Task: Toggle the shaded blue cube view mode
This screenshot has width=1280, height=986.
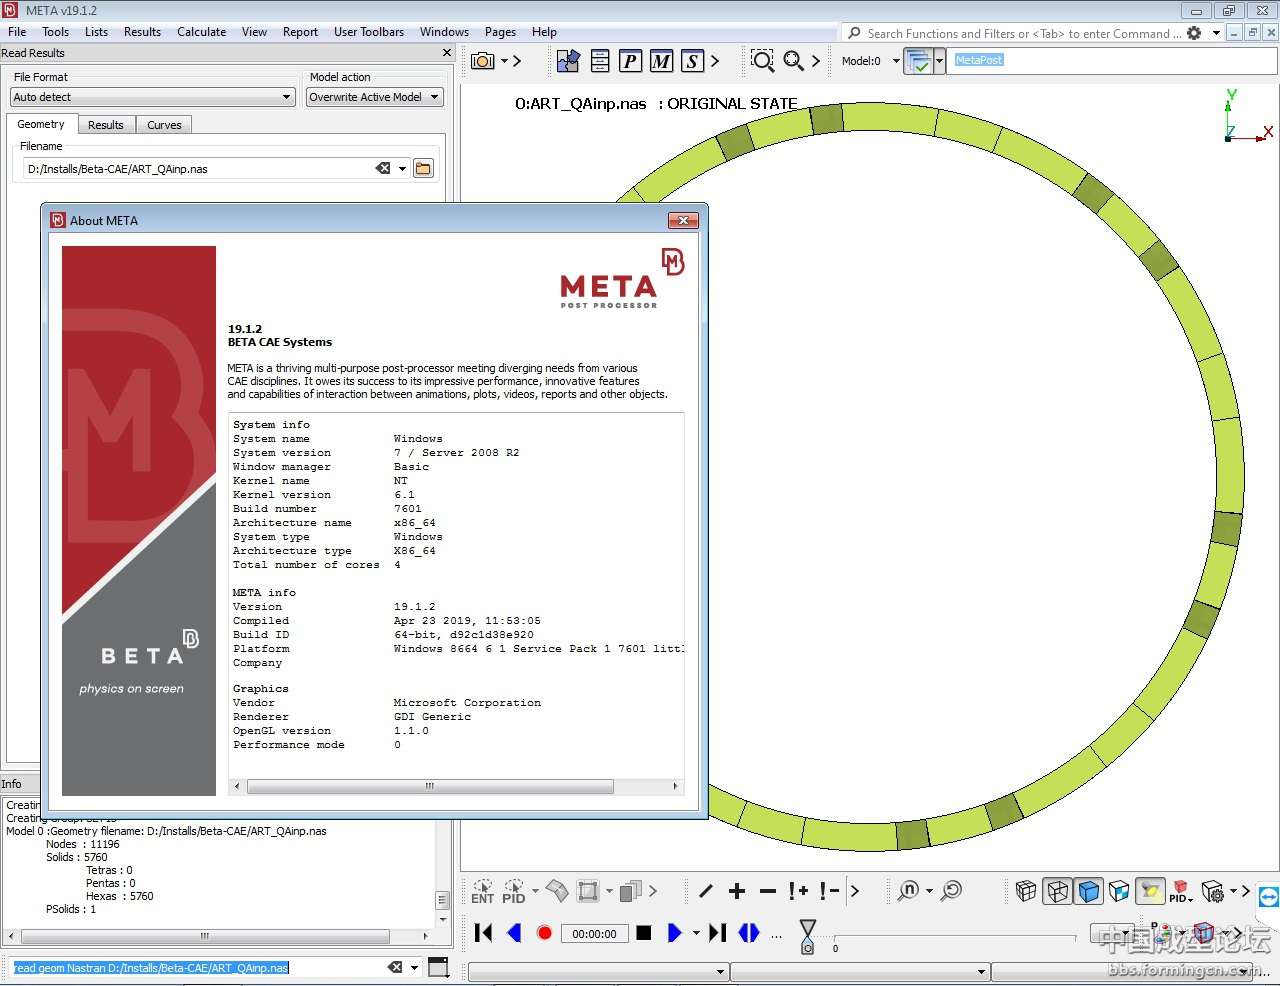Action: 1089,891
